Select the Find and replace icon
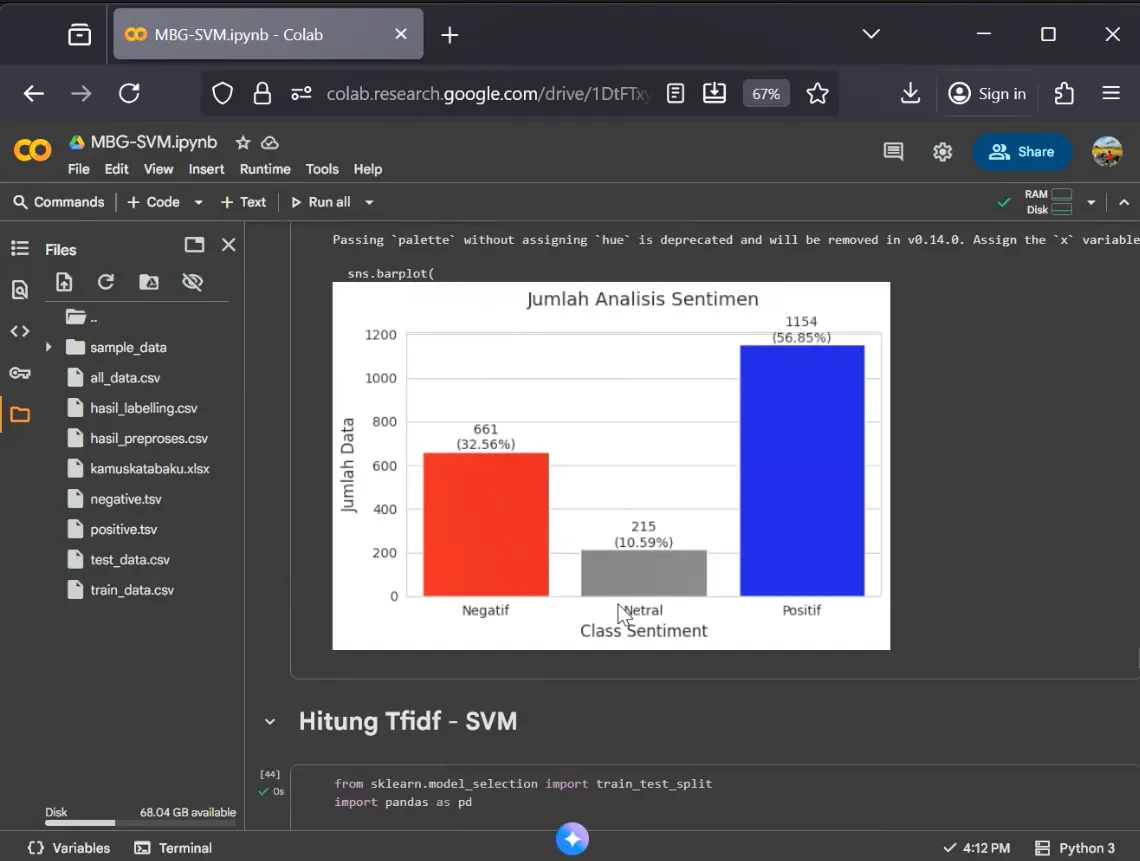Image resolution: width=1140 pixels, height=861 pixels. point(20,289)
